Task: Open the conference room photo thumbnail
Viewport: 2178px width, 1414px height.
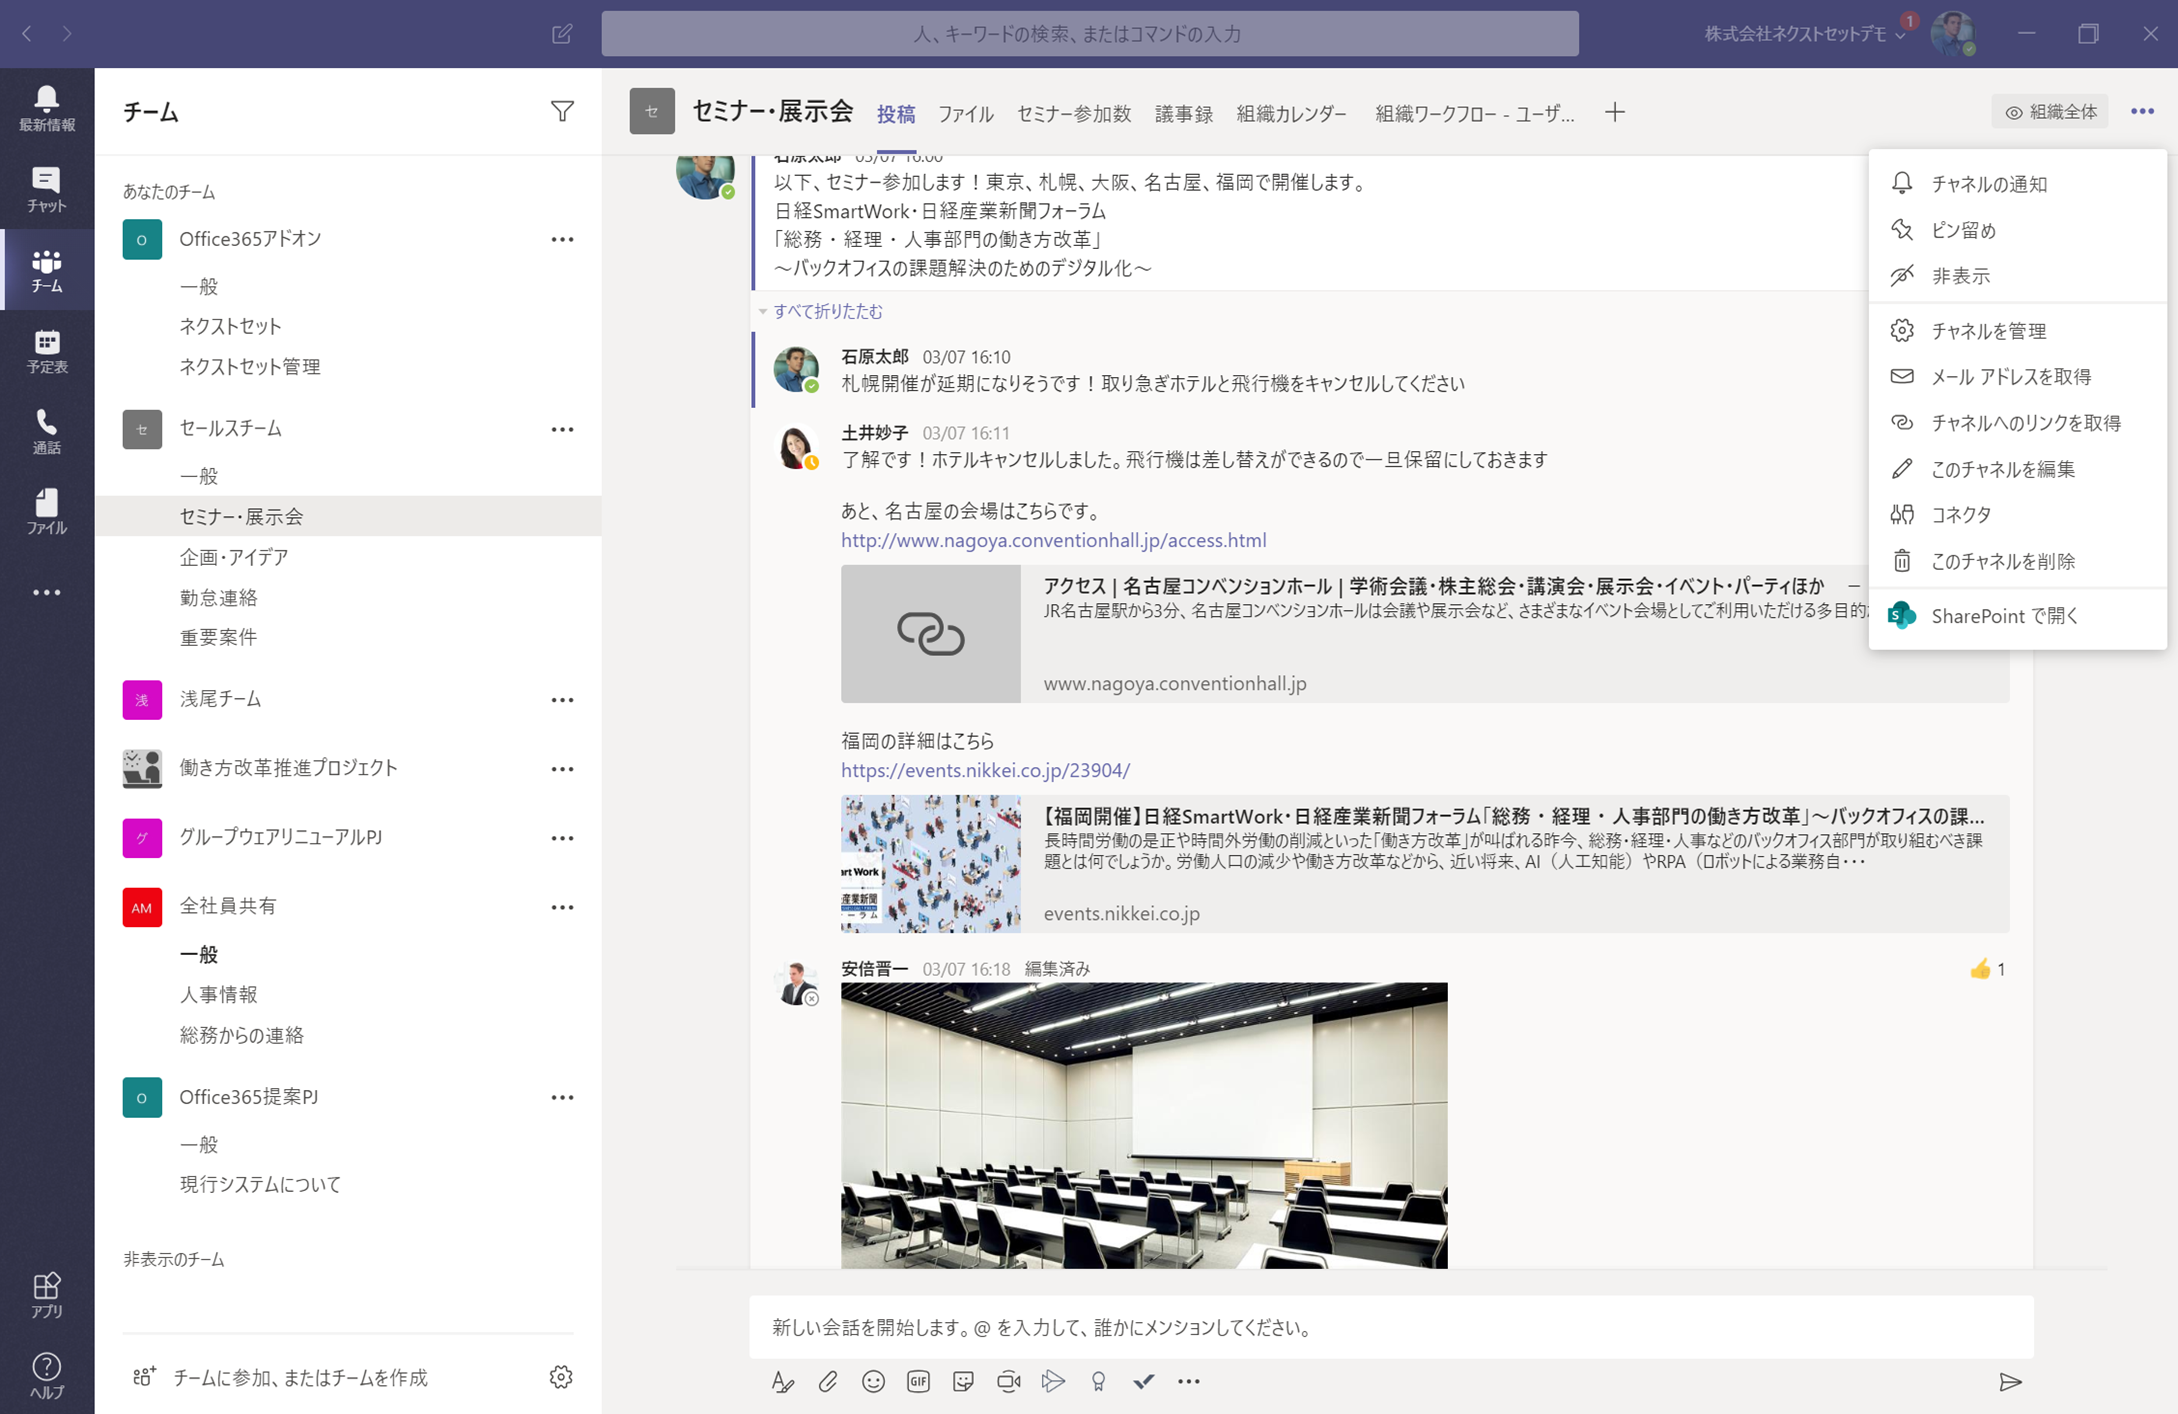Action: [x=1144, y=1125]
